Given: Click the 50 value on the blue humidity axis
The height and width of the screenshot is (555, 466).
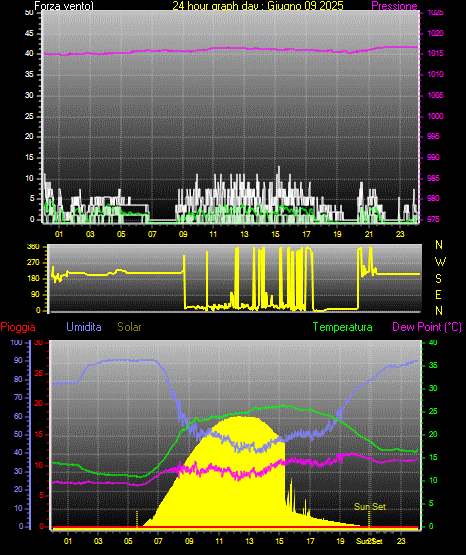Looking at the screenshot, I should 18,434.
